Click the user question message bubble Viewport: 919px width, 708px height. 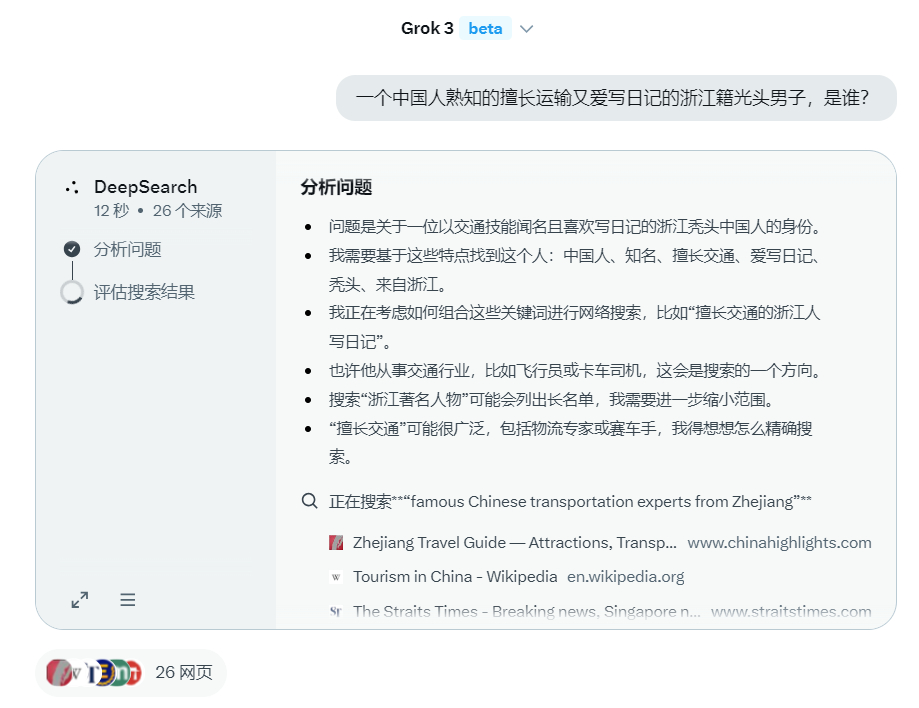tap(616, 98)
